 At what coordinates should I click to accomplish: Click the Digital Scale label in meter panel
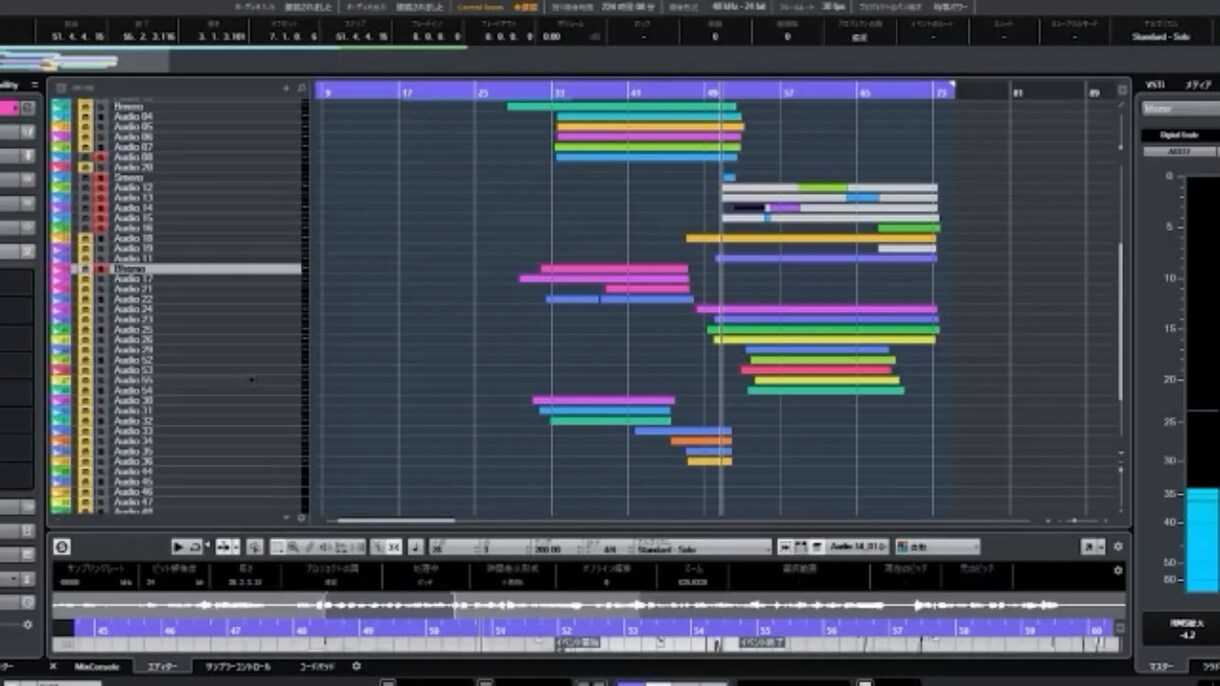click(1180, 134)
